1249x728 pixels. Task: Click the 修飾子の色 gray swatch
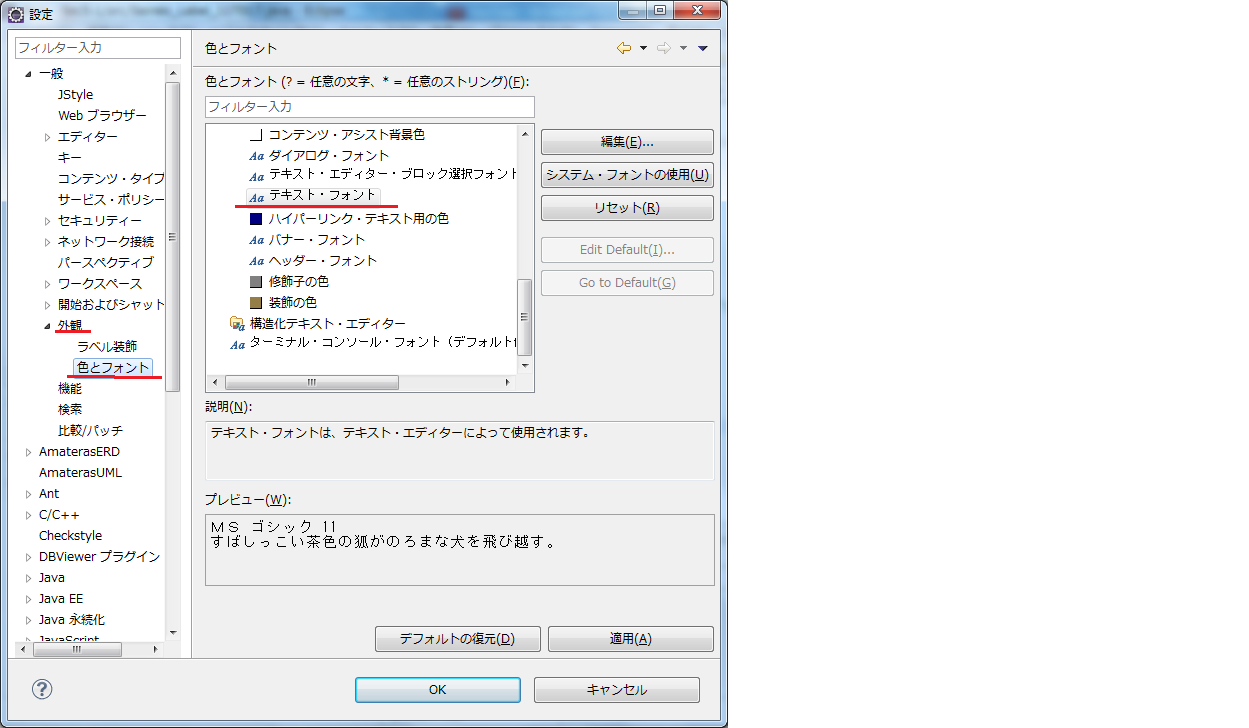pyautogui.click(x=256, y=282)
